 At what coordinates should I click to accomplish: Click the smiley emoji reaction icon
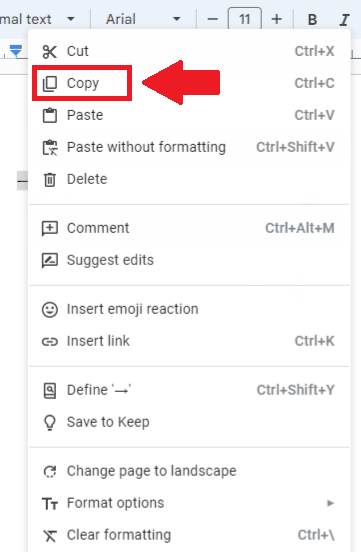click(x=49, y=310)
